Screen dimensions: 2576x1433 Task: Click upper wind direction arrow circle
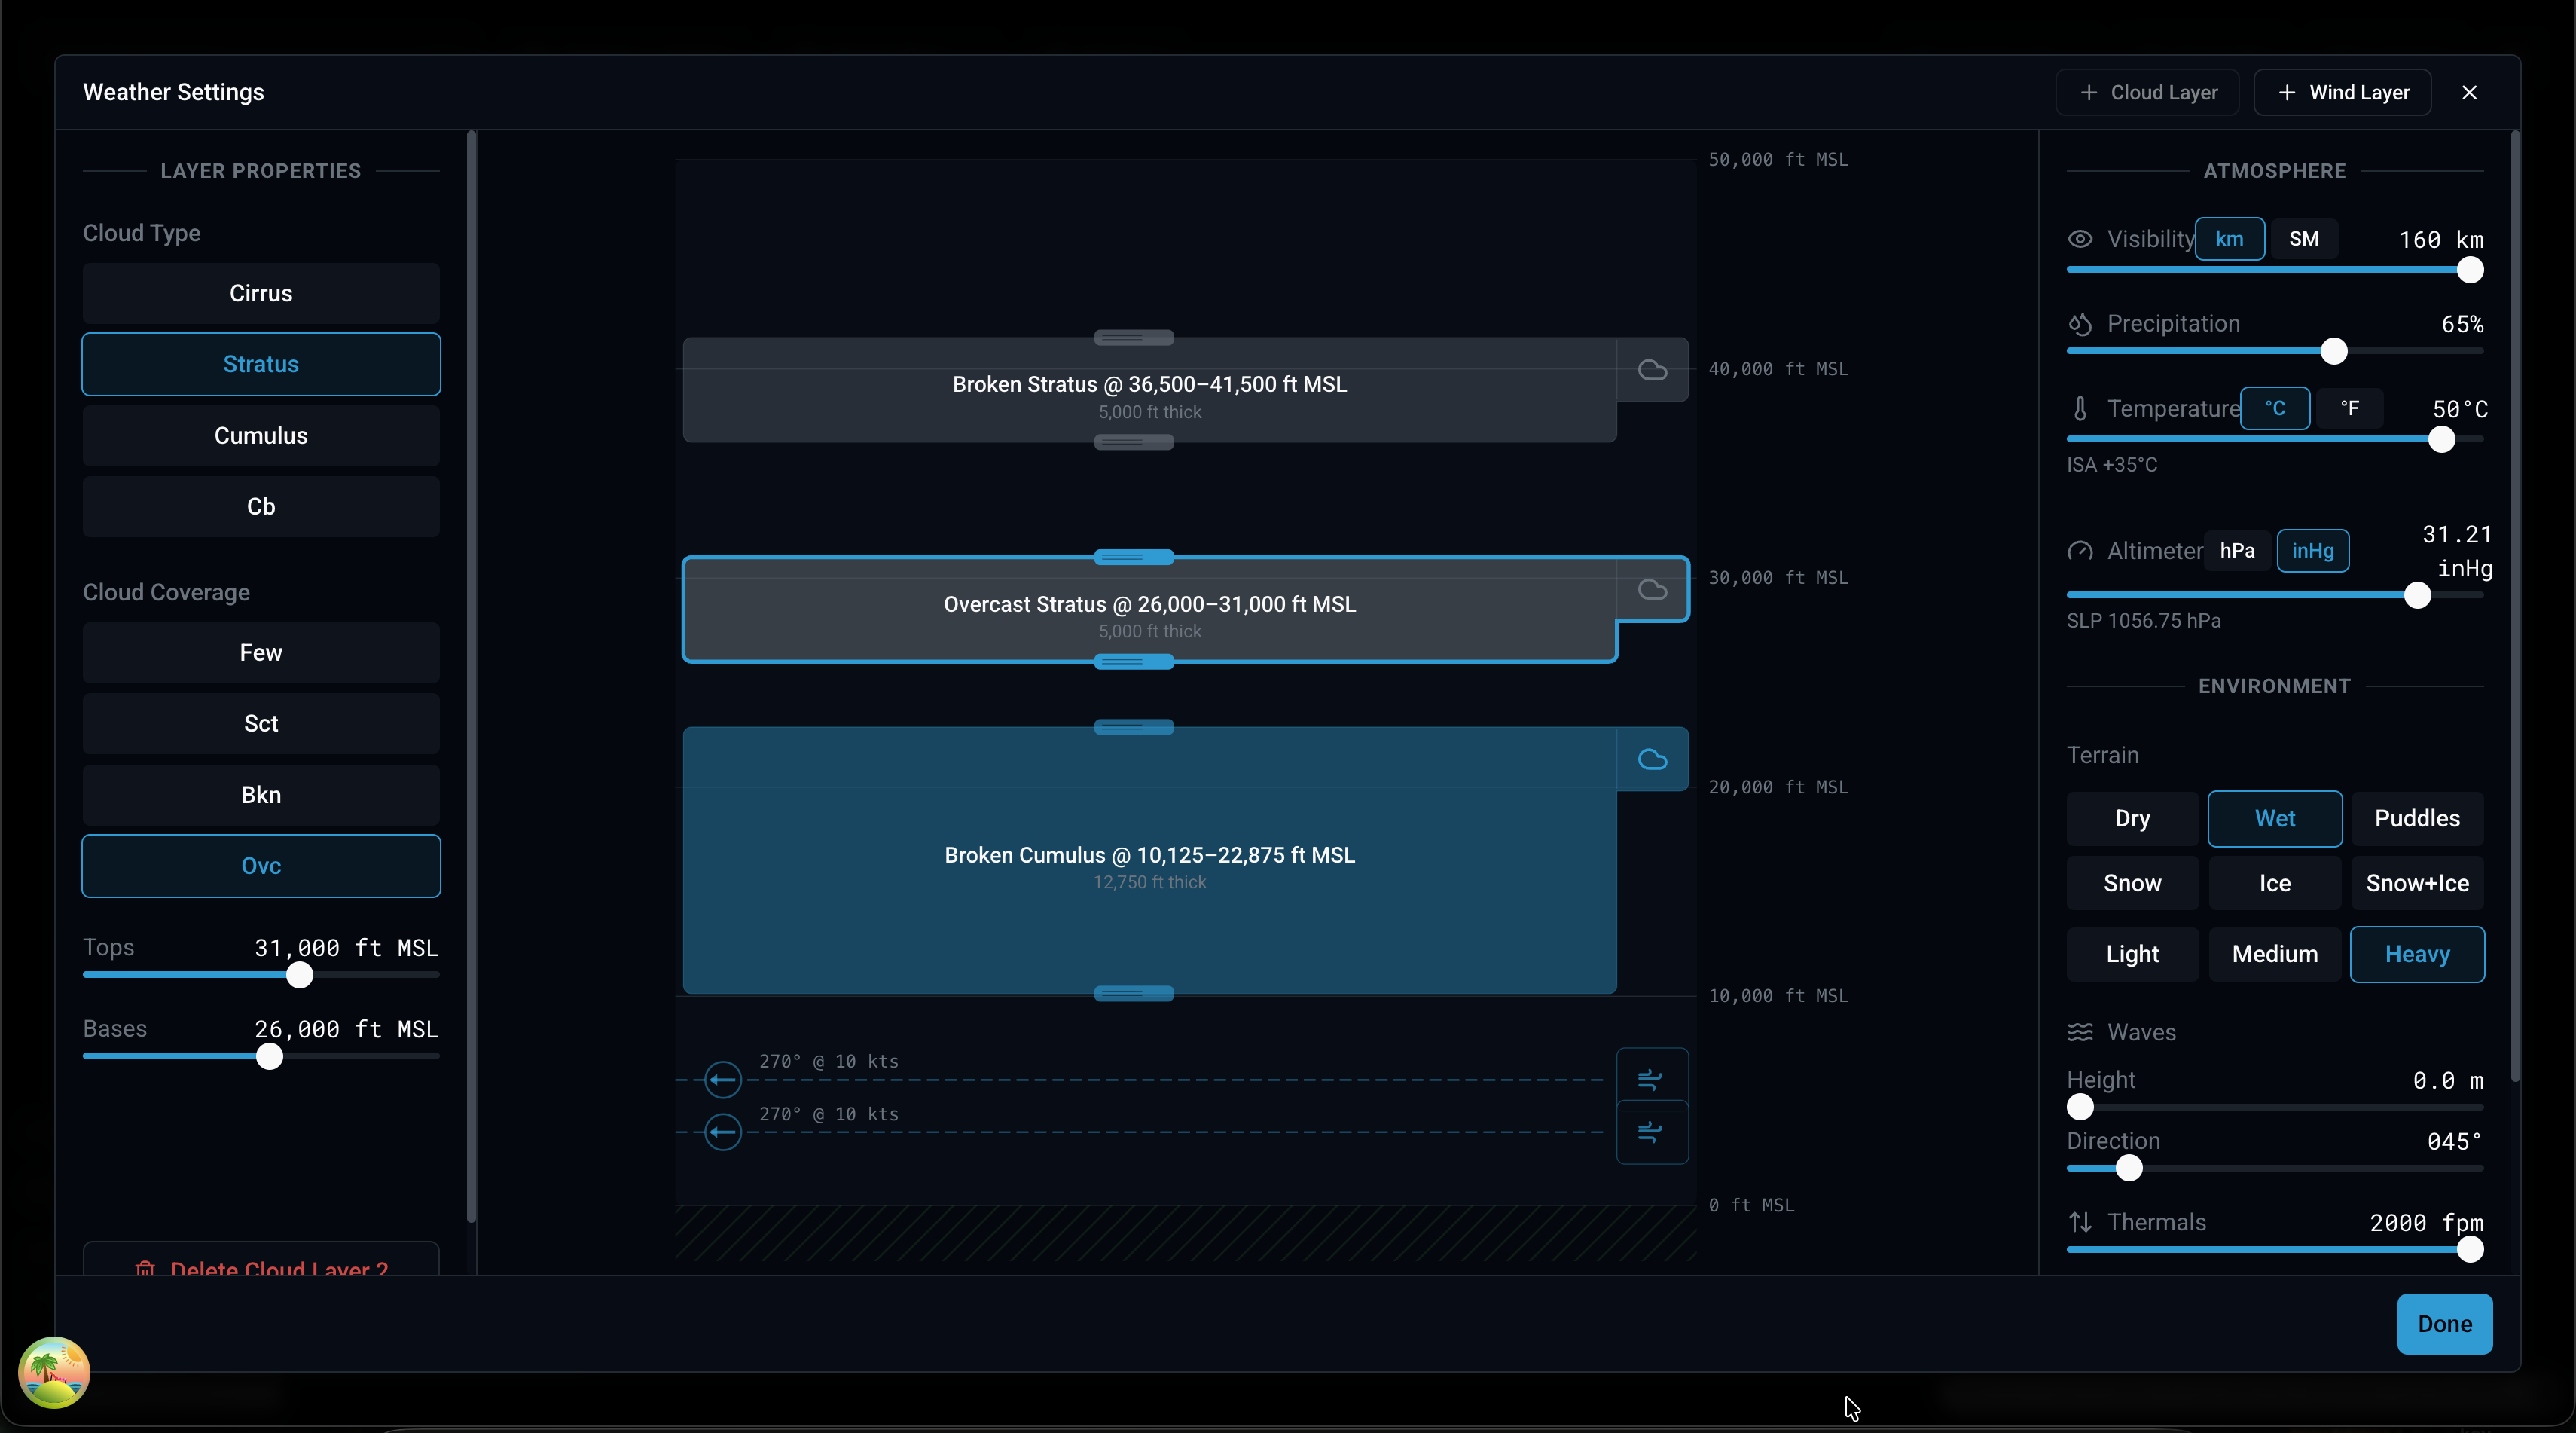[722, 1079]
